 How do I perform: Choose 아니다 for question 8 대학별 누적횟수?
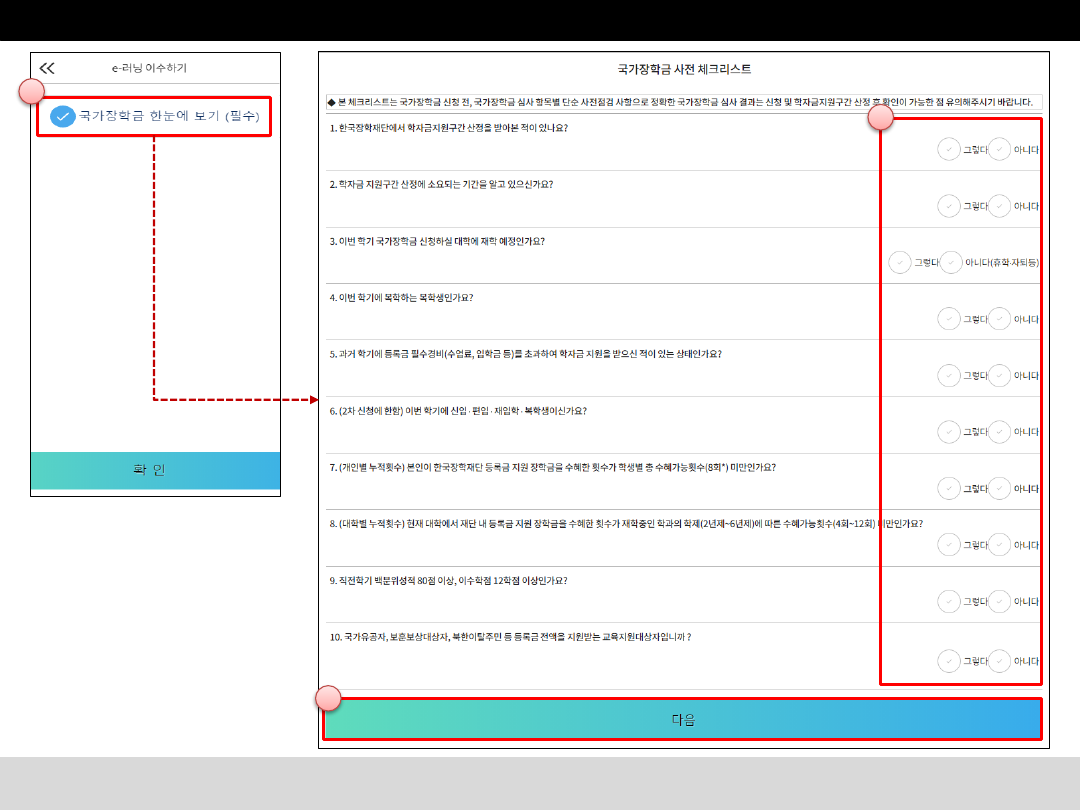1000,545
